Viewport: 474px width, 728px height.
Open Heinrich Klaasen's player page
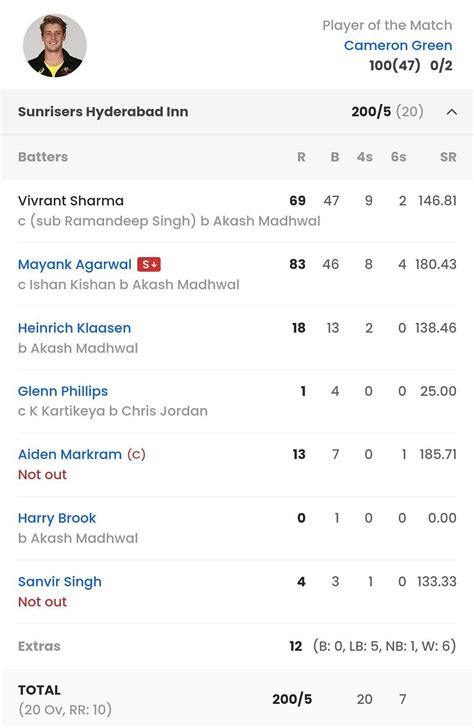pyautogui.click(x=74, y=328)
